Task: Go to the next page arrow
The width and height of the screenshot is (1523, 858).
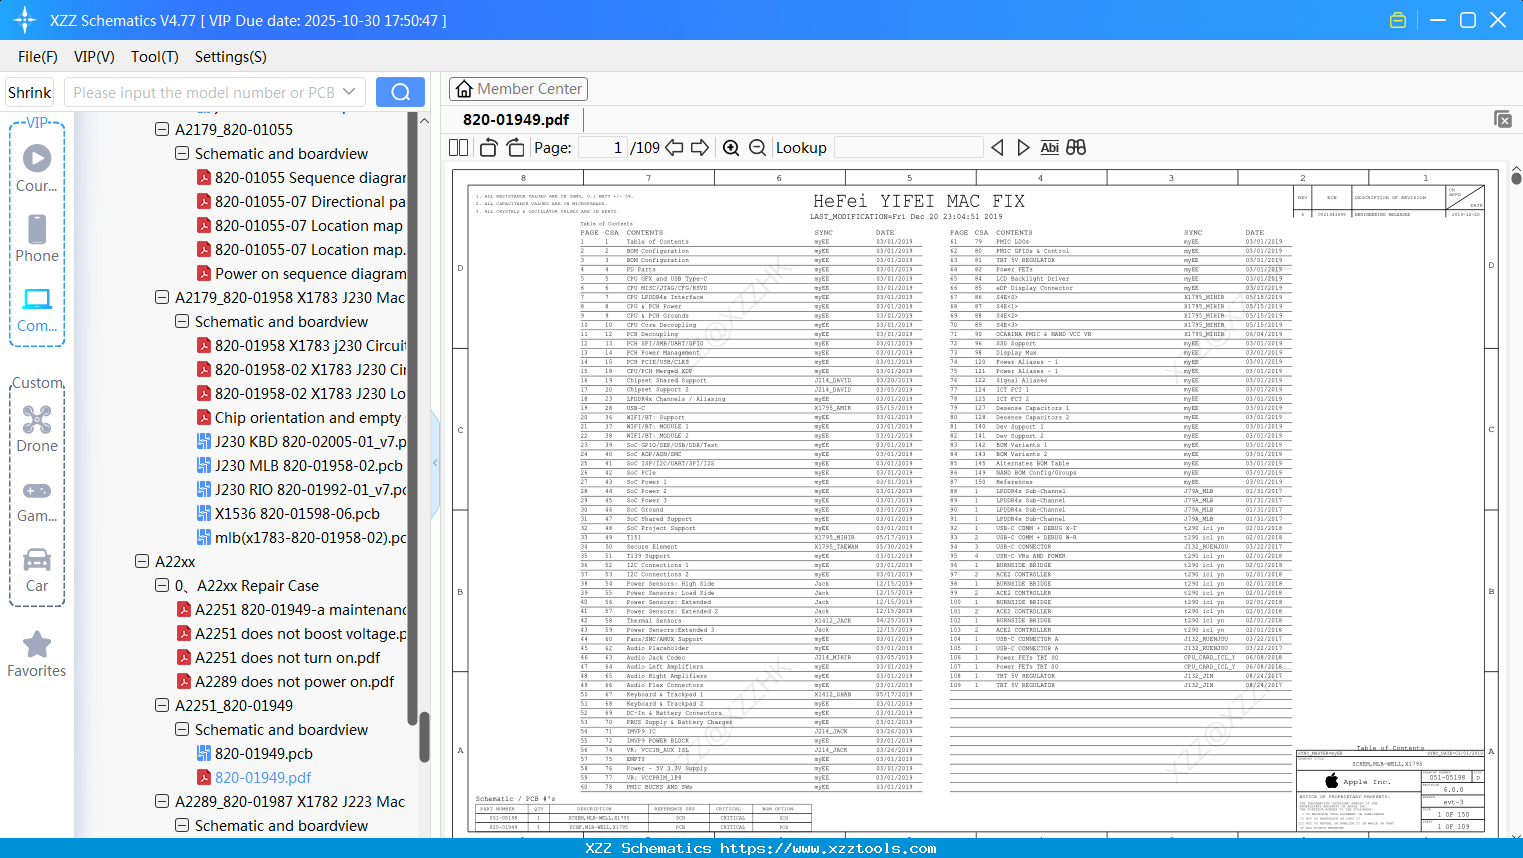Action: click(x=700, y=148)
